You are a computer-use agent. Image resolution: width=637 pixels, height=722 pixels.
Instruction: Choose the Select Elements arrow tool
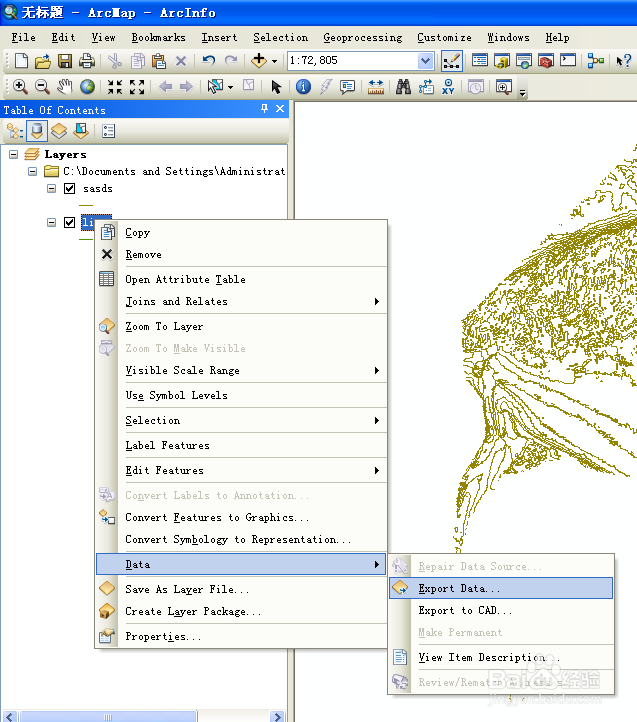point(276,87)
